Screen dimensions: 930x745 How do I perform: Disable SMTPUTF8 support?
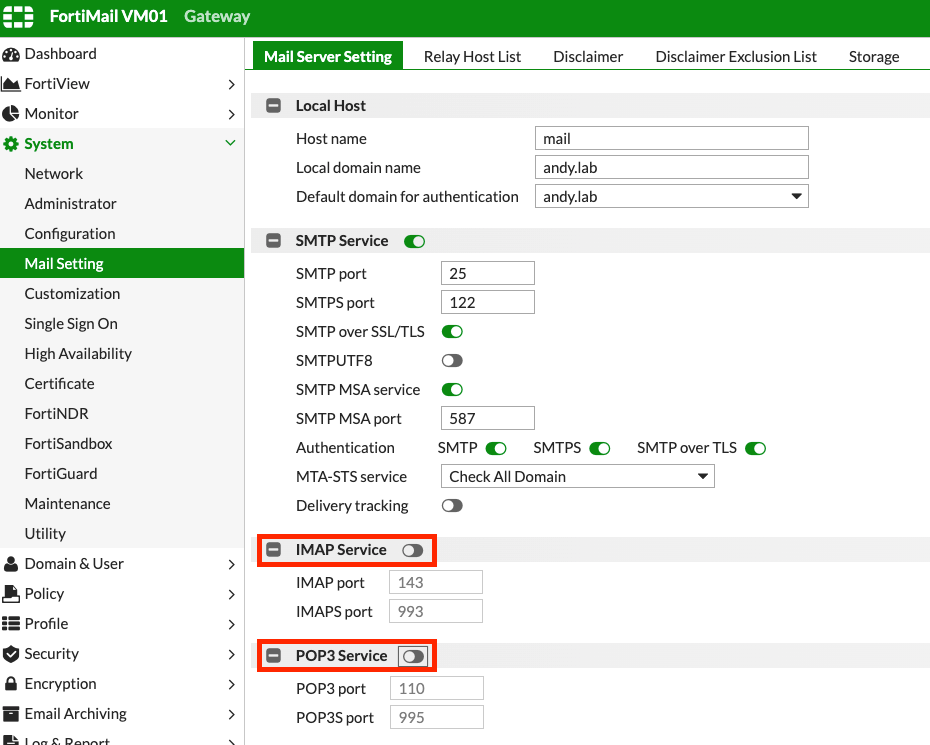[451, 360]
